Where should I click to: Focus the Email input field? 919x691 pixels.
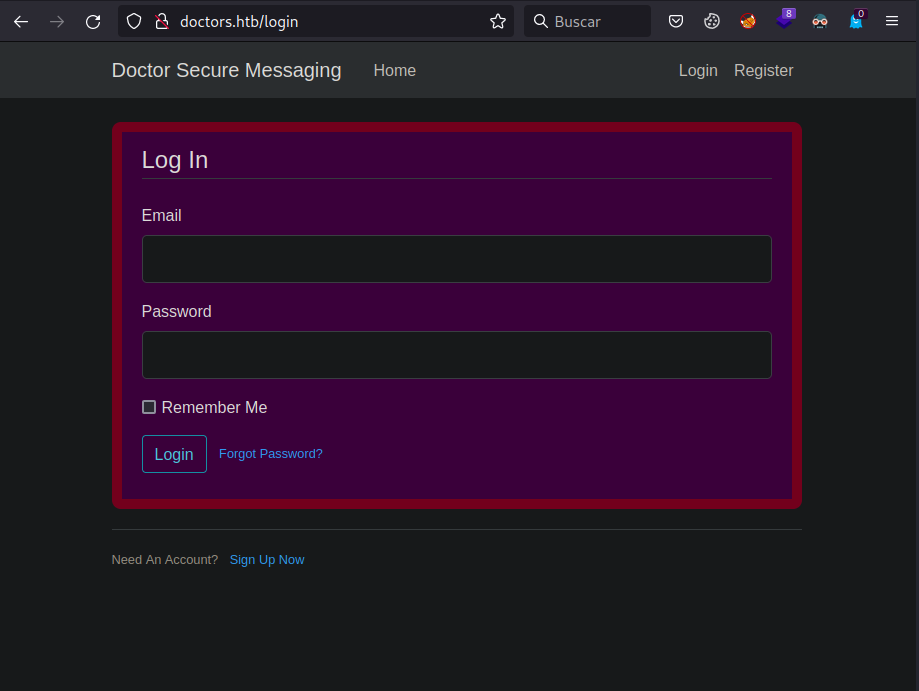pos(456,259)
